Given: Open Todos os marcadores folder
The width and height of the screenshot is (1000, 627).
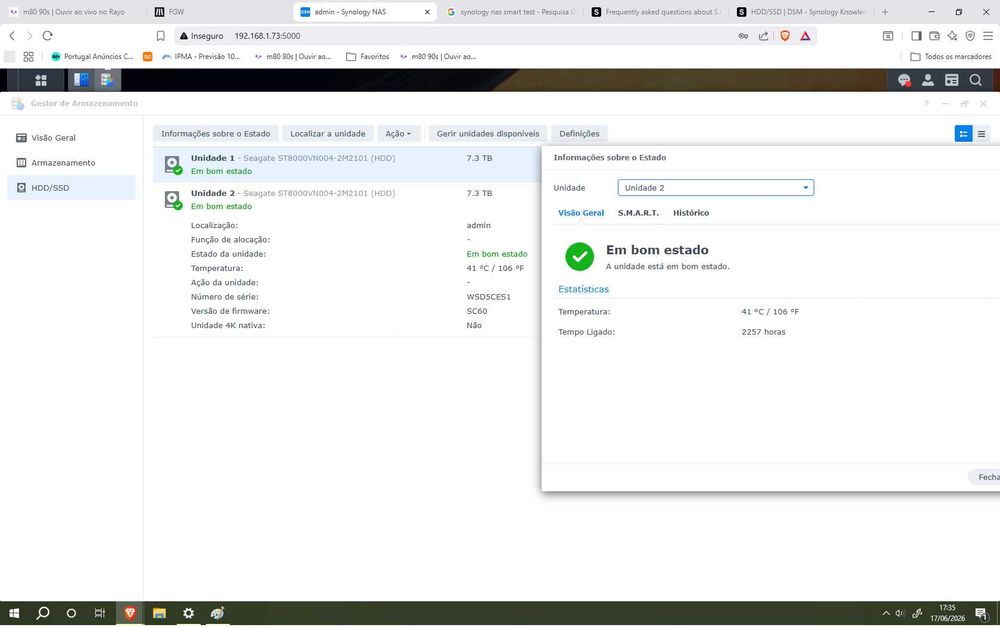Looking at the screenshot, I should (950, 56).
